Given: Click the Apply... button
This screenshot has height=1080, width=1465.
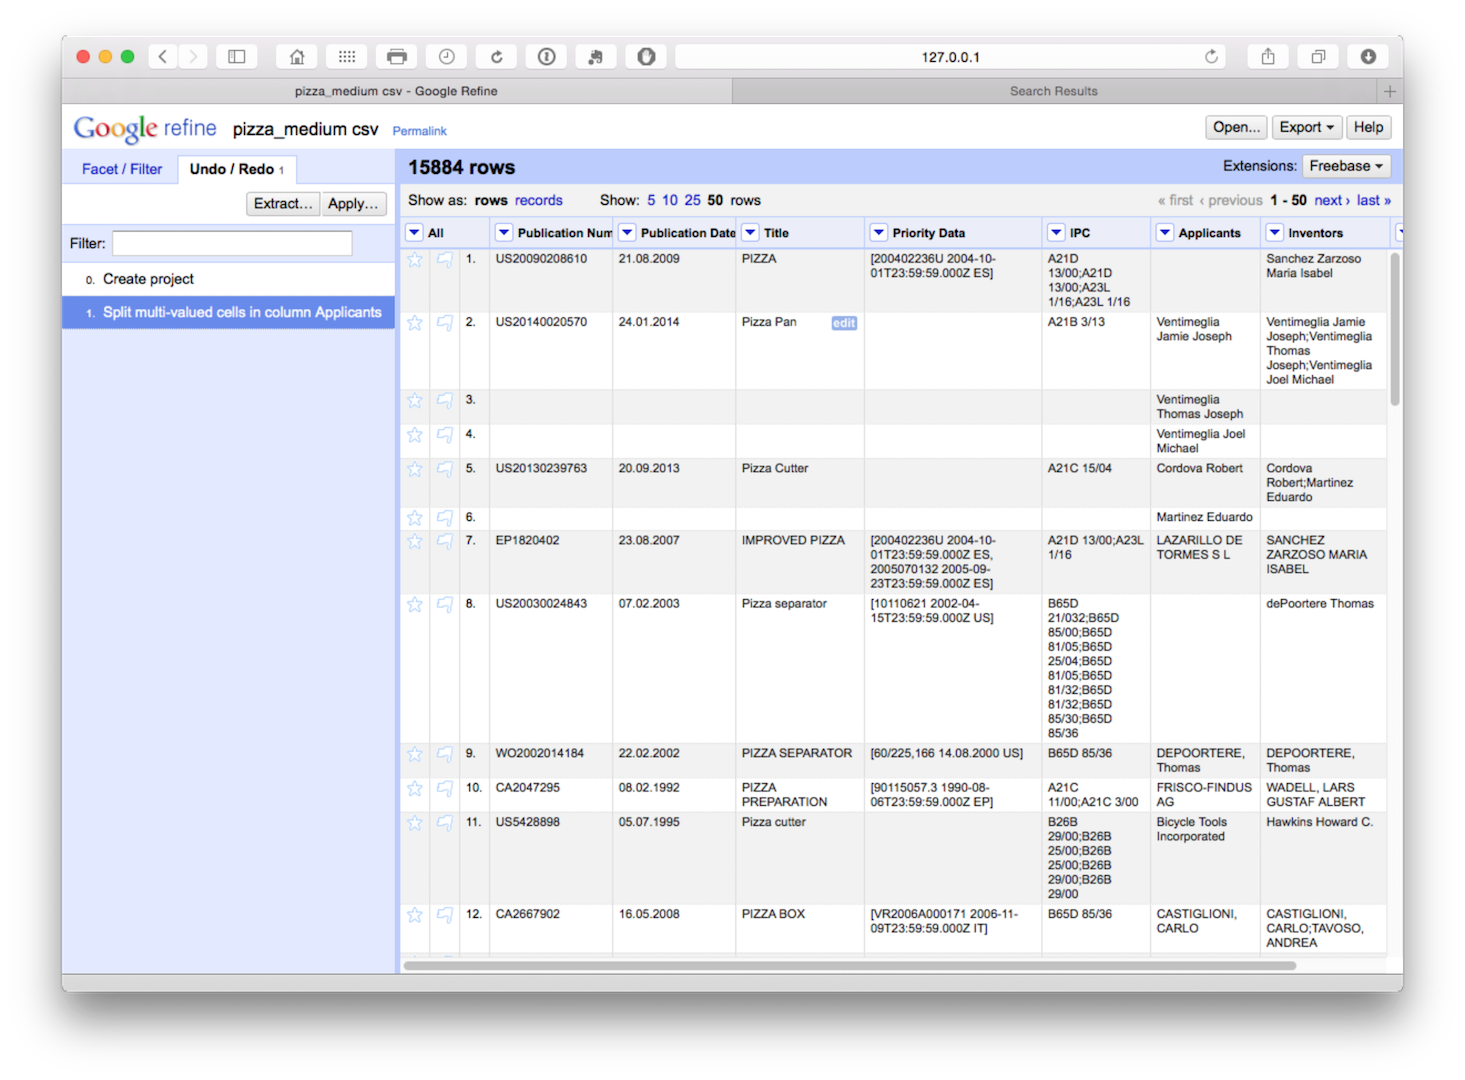Looking at the screenshot, I should (x=354, y=203).
